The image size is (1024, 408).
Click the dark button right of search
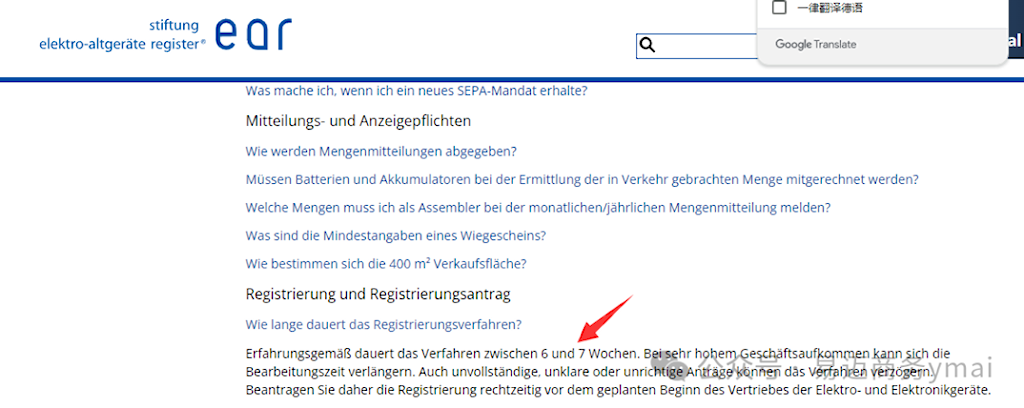tap(1012, 43)
